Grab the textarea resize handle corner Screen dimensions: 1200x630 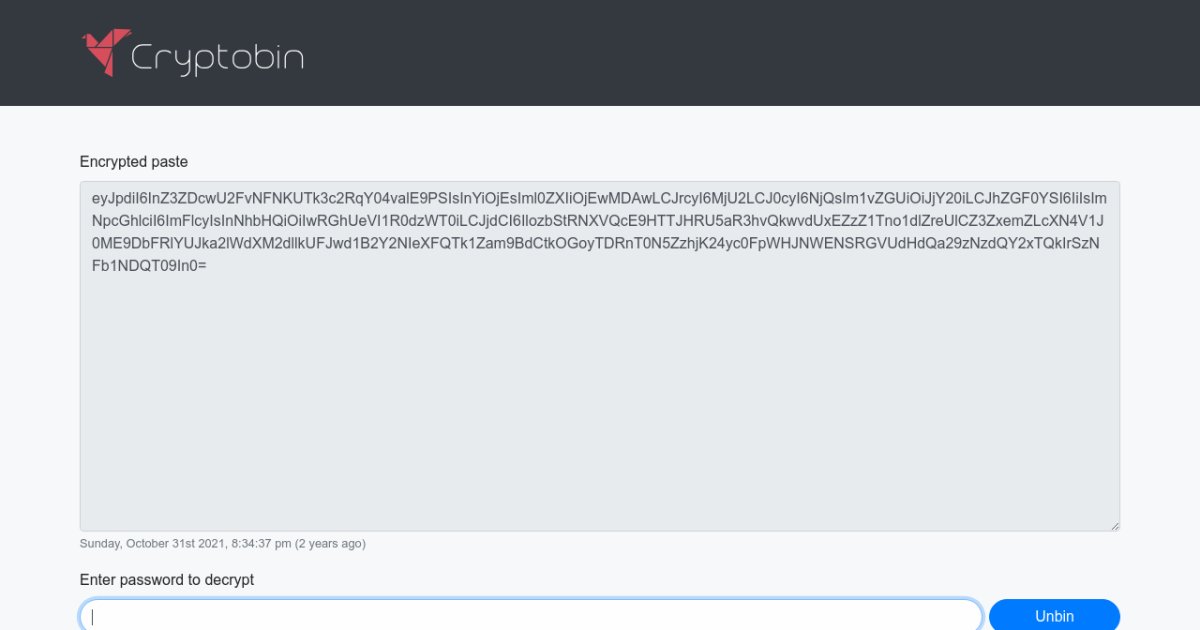pyautogui.click(x=1114, y=525)
